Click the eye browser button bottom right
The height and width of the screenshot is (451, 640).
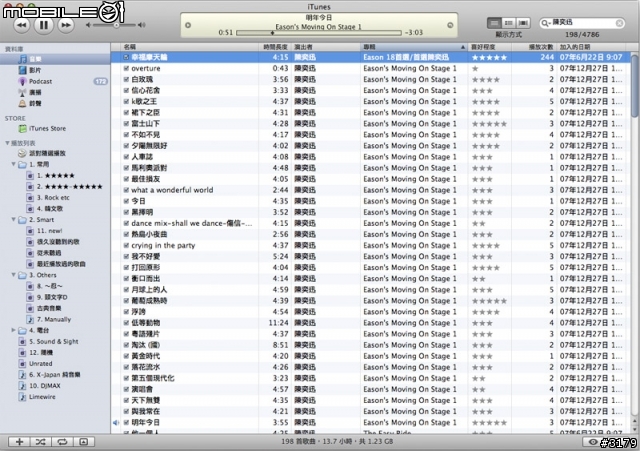pos(593,442)
